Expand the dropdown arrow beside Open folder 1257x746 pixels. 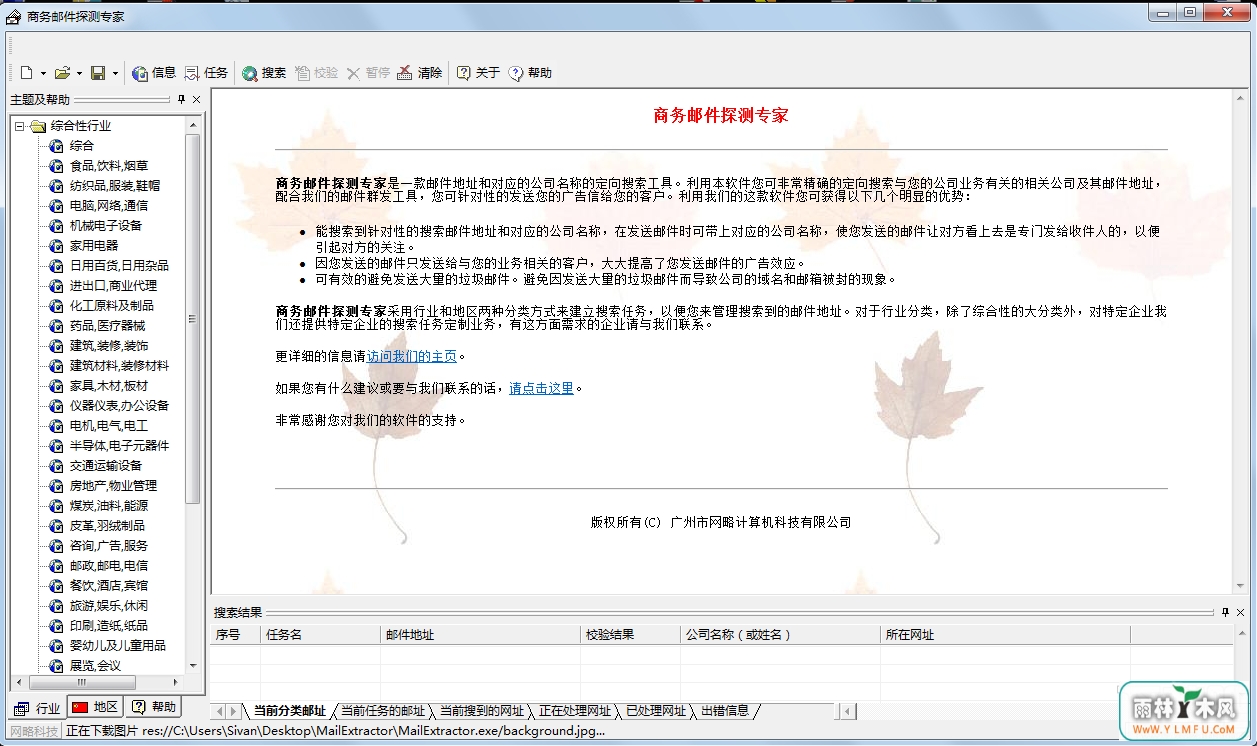79,73
